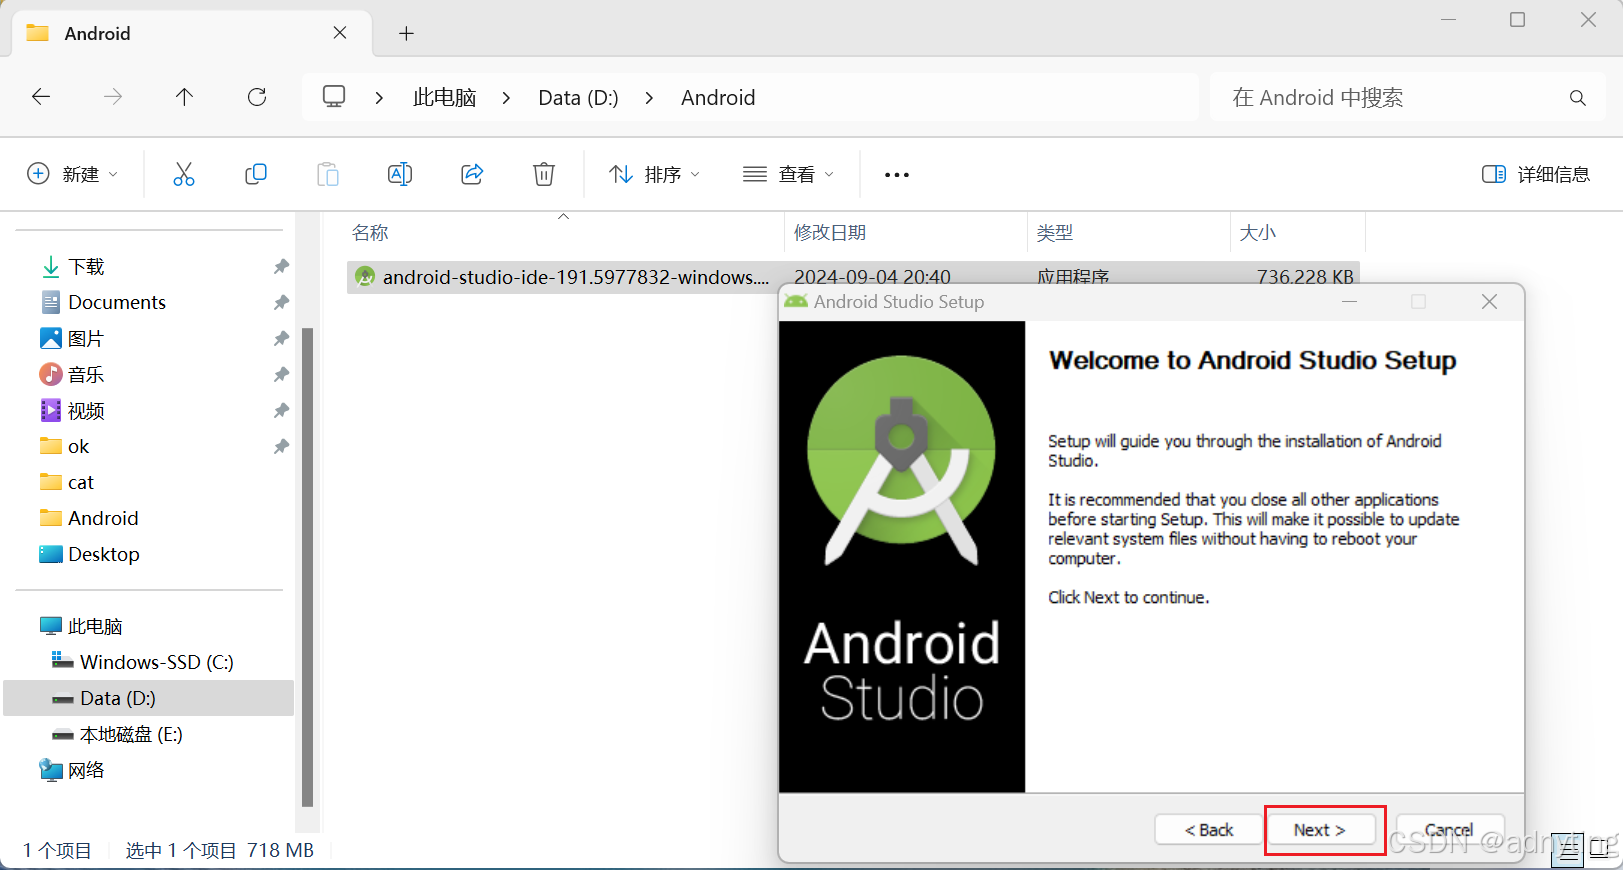Click the Delete trash icon

(544, 174)
